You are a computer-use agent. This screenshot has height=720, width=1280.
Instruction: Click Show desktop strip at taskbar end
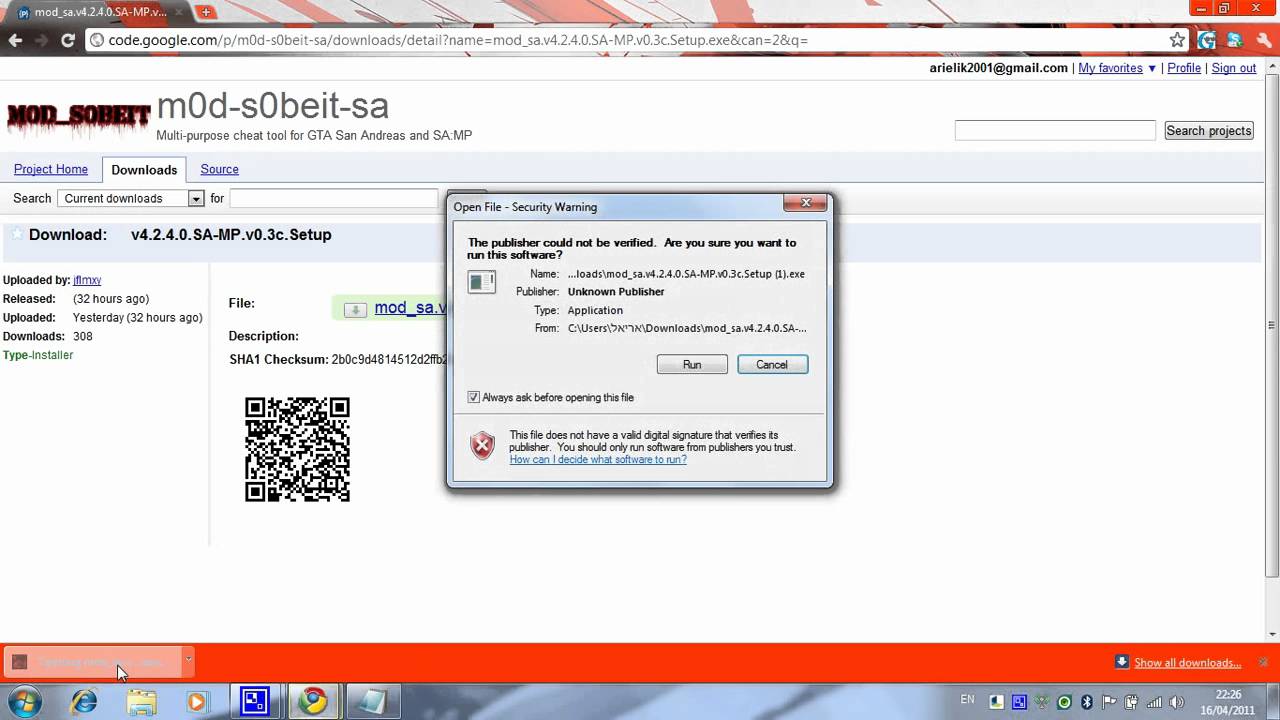[1273, 702]
